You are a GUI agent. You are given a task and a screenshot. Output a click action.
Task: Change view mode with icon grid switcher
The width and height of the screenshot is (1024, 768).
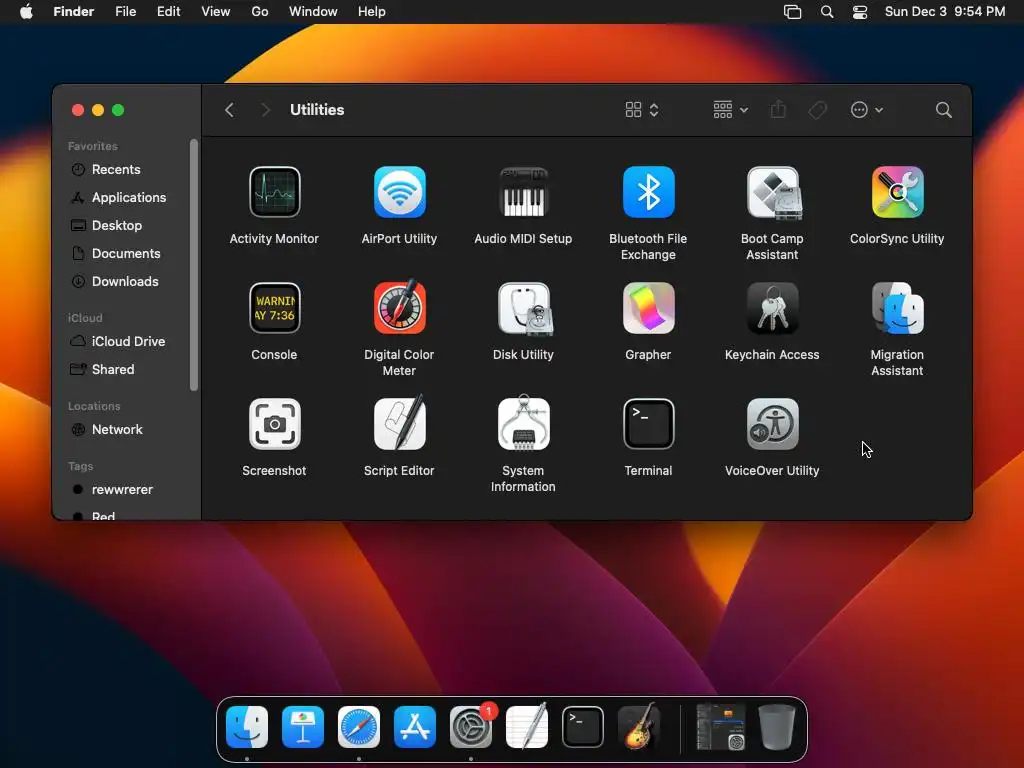pos(641,110)
